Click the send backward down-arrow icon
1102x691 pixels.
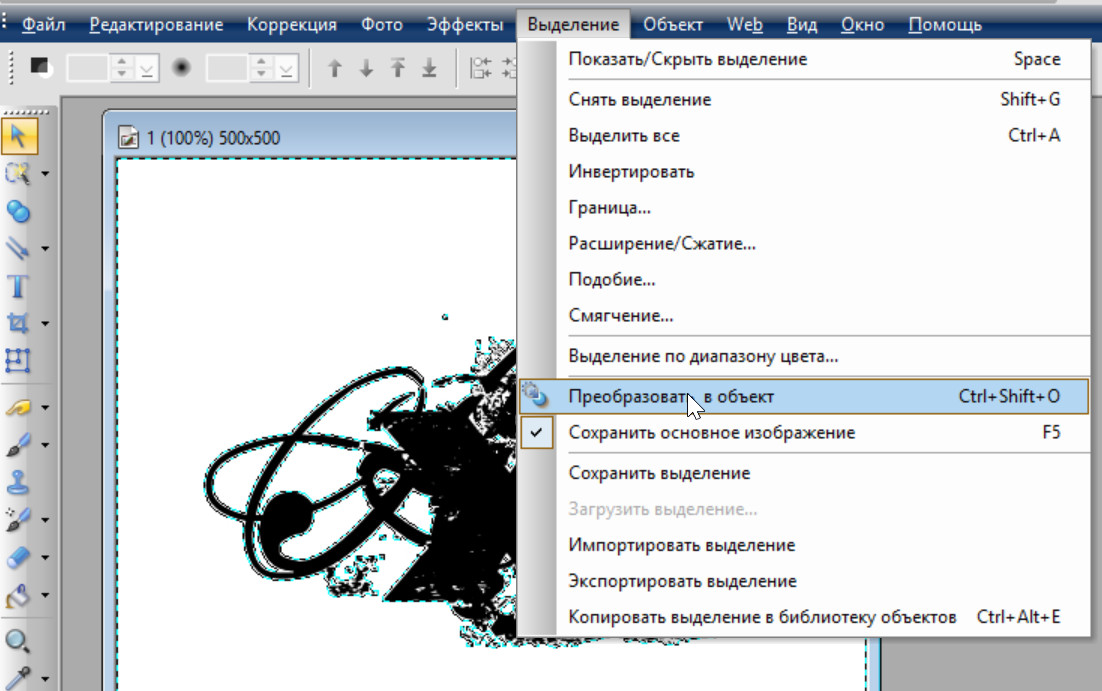pos(366,68)
